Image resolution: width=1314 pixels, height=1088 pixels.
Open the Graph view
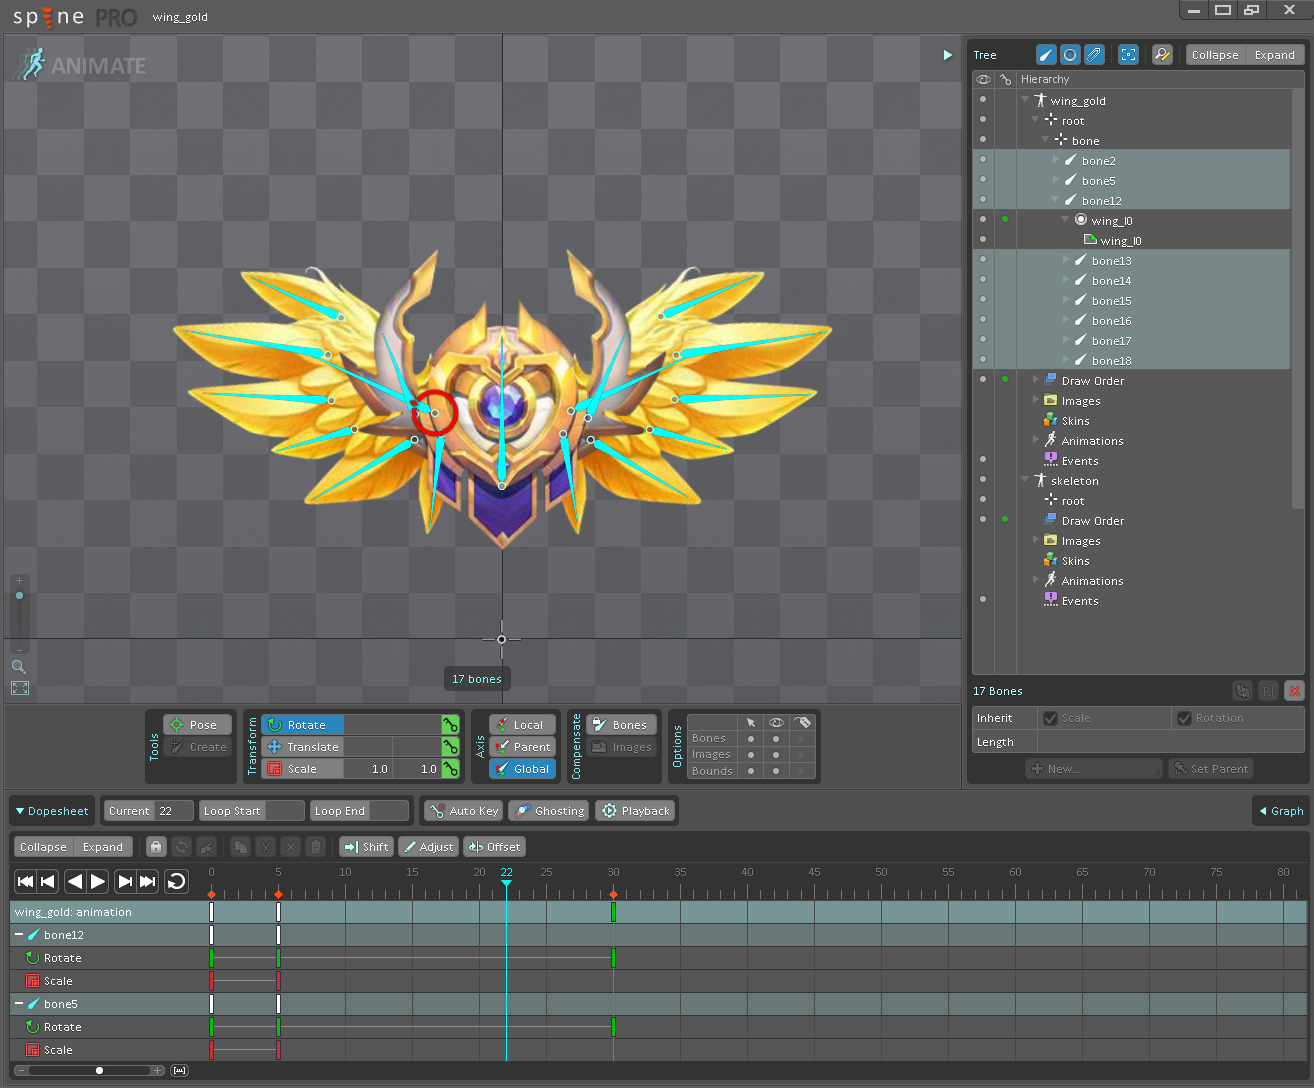[x=1281, y=811]
